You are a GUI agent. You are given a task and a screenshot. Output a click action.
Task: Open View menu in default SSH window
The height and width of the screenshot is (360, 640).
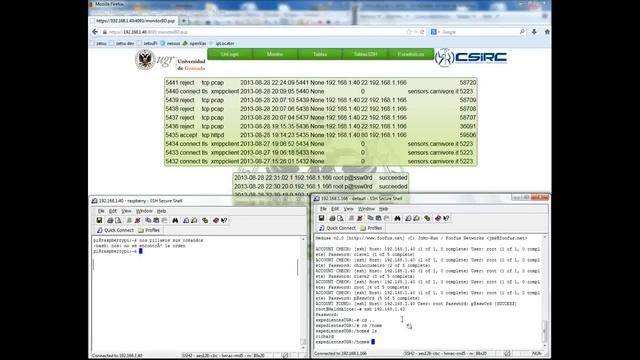[349, 209]
